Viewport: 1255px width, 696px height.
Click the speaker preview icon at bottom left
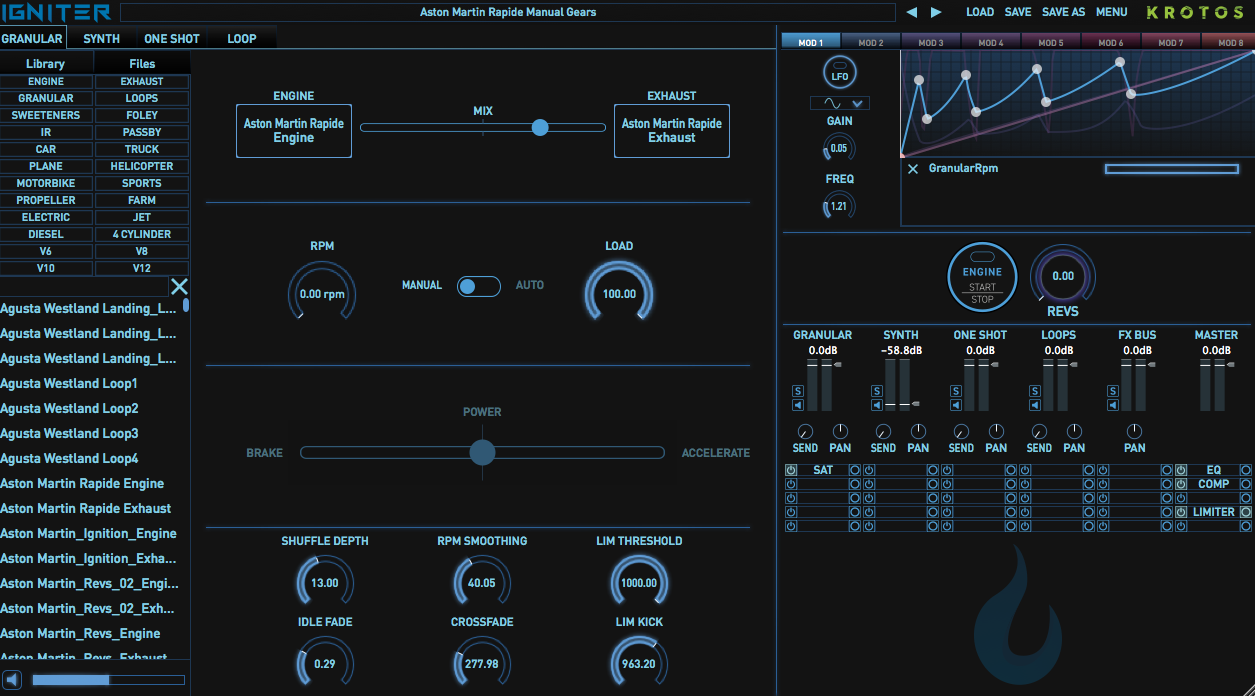12,679
